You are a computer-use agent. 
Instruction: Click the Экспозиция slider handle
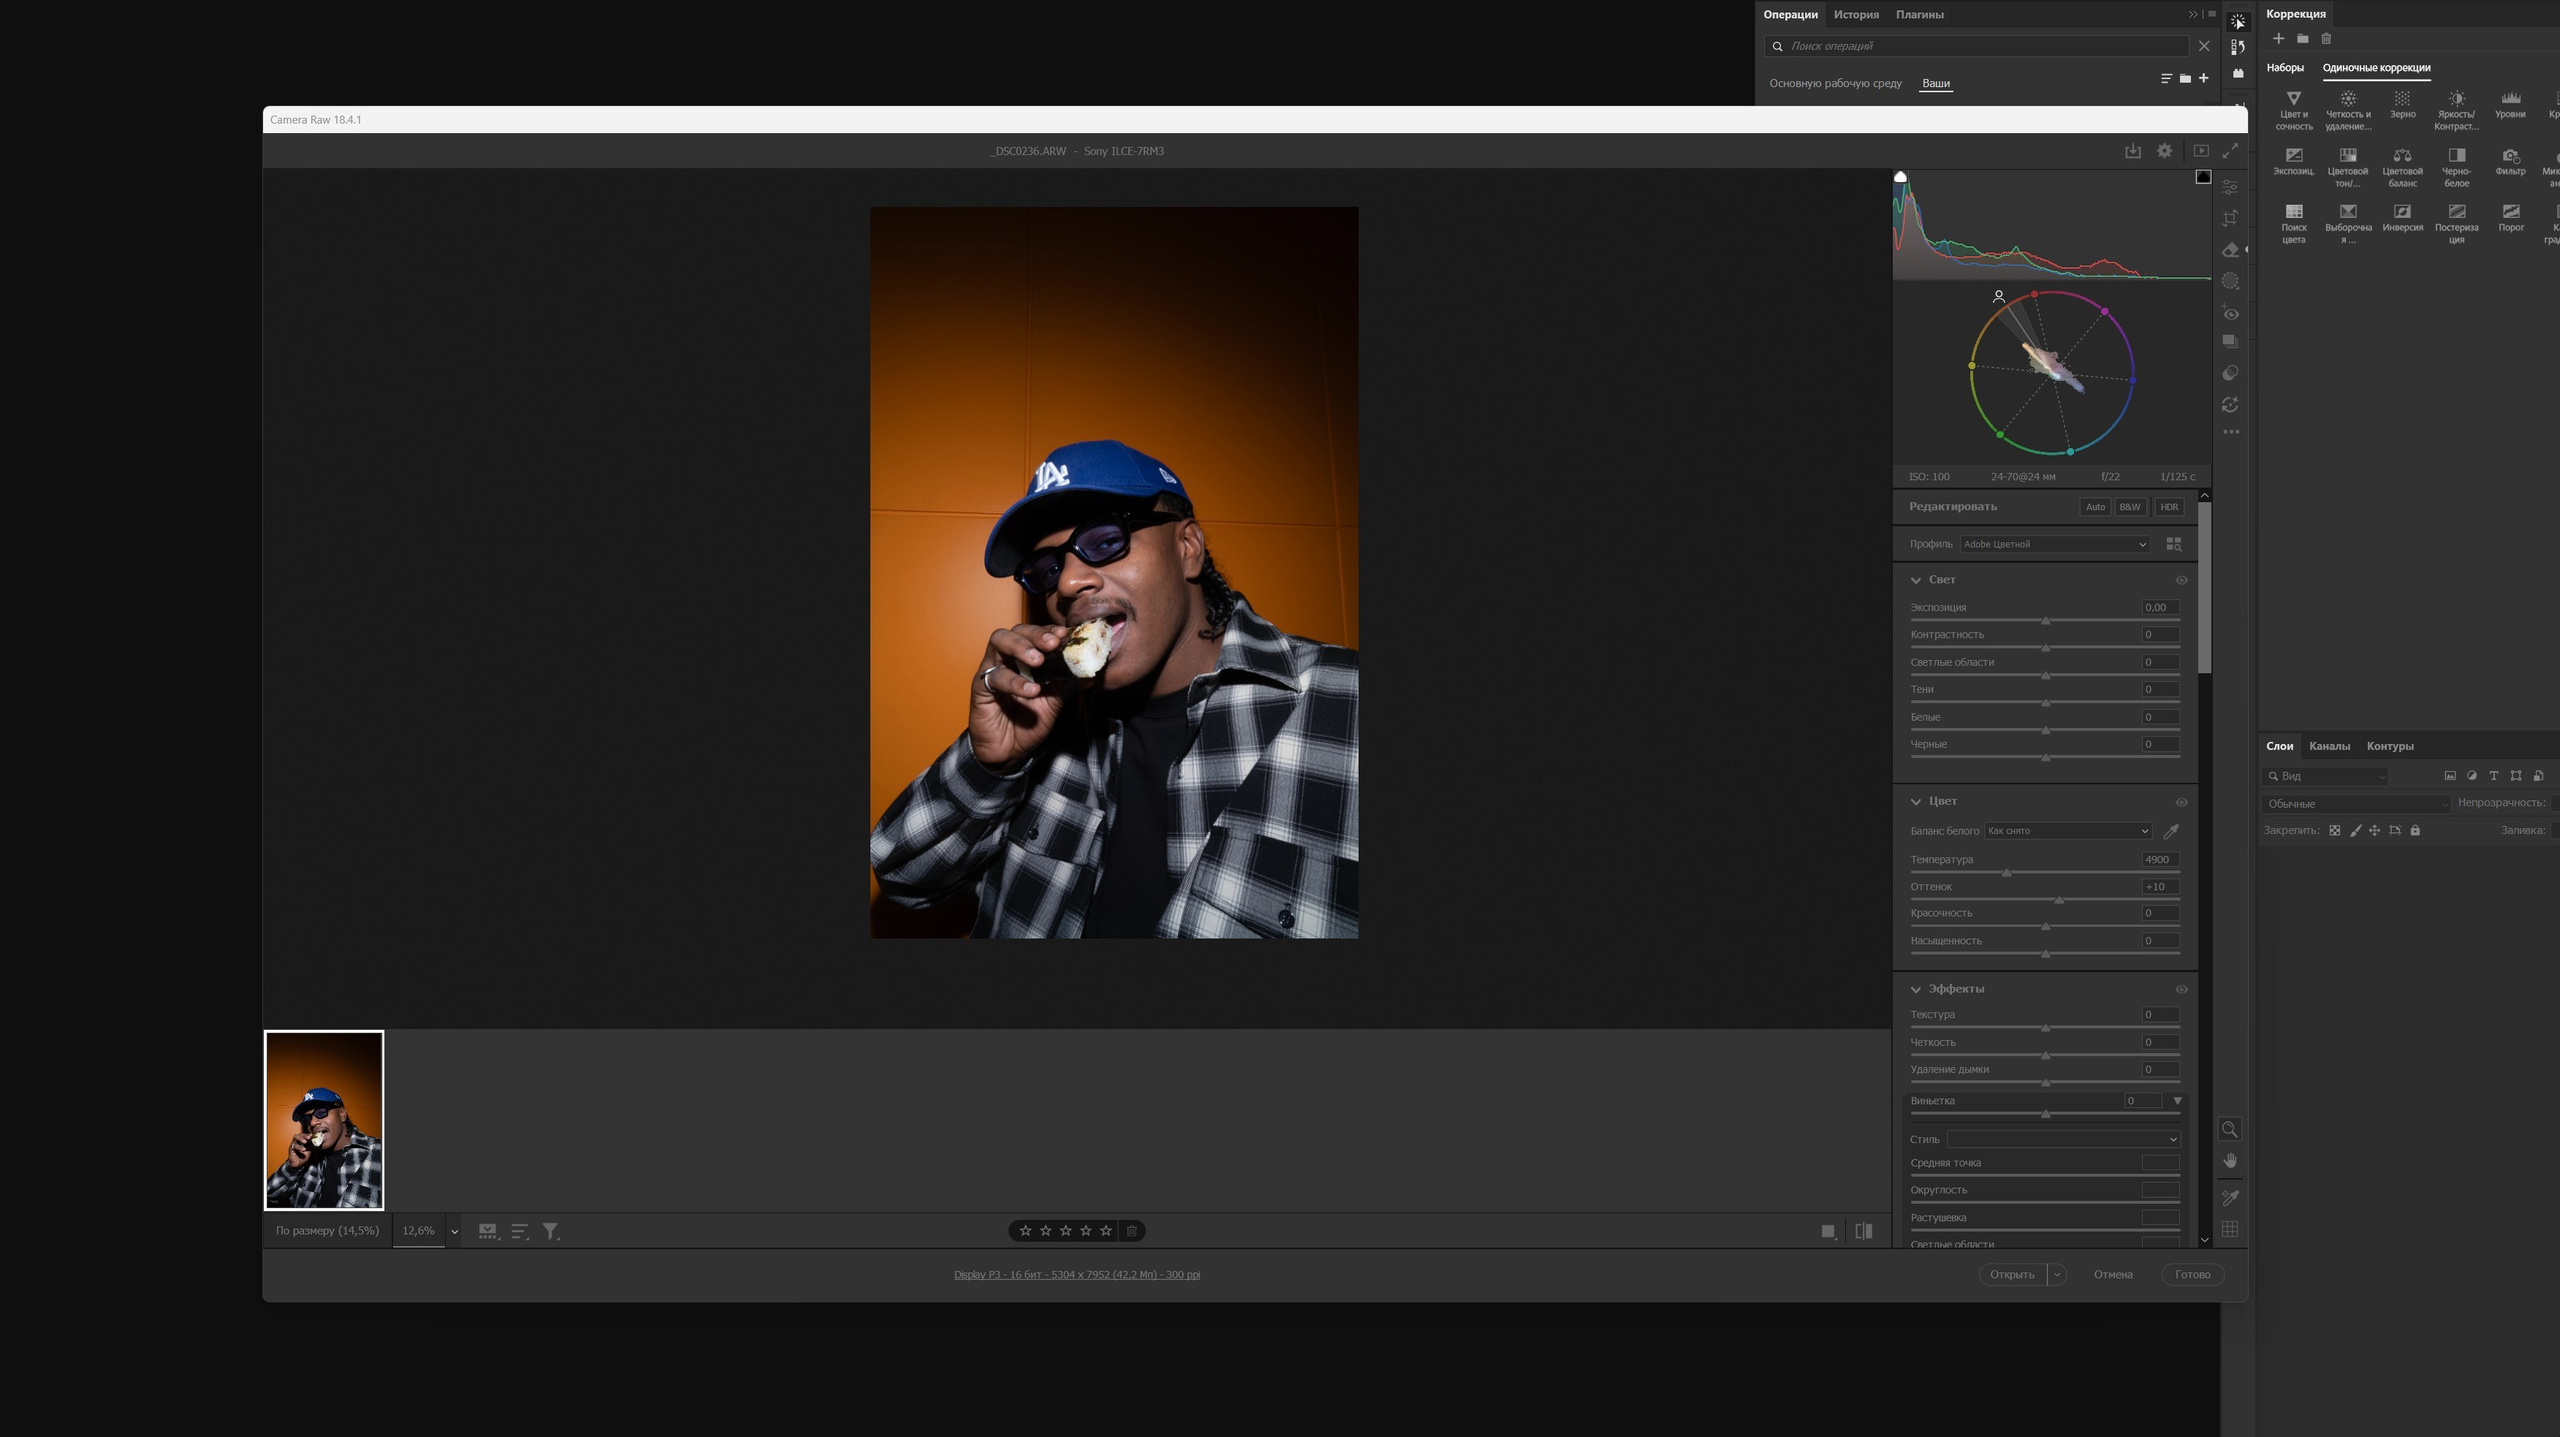tap(2045, 621)
